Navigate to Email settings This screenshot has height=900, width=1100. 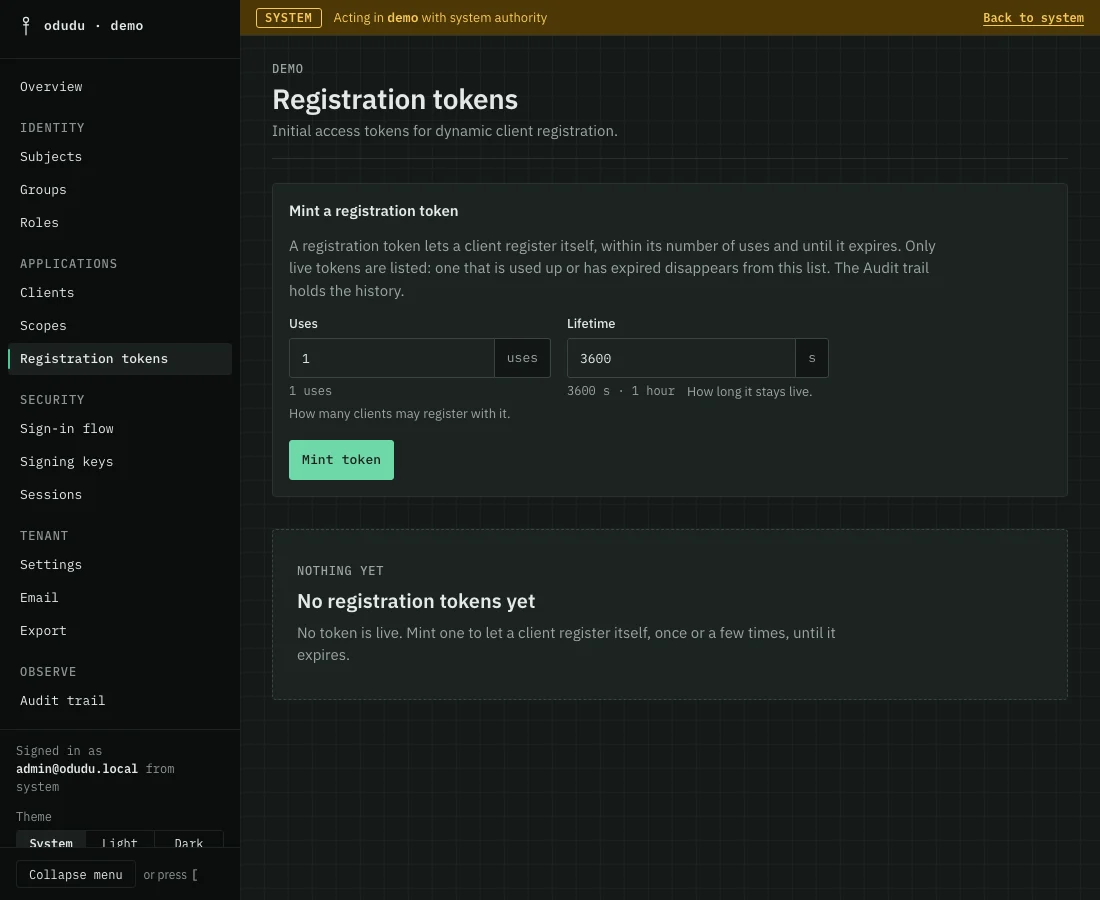tap(120, 598)
